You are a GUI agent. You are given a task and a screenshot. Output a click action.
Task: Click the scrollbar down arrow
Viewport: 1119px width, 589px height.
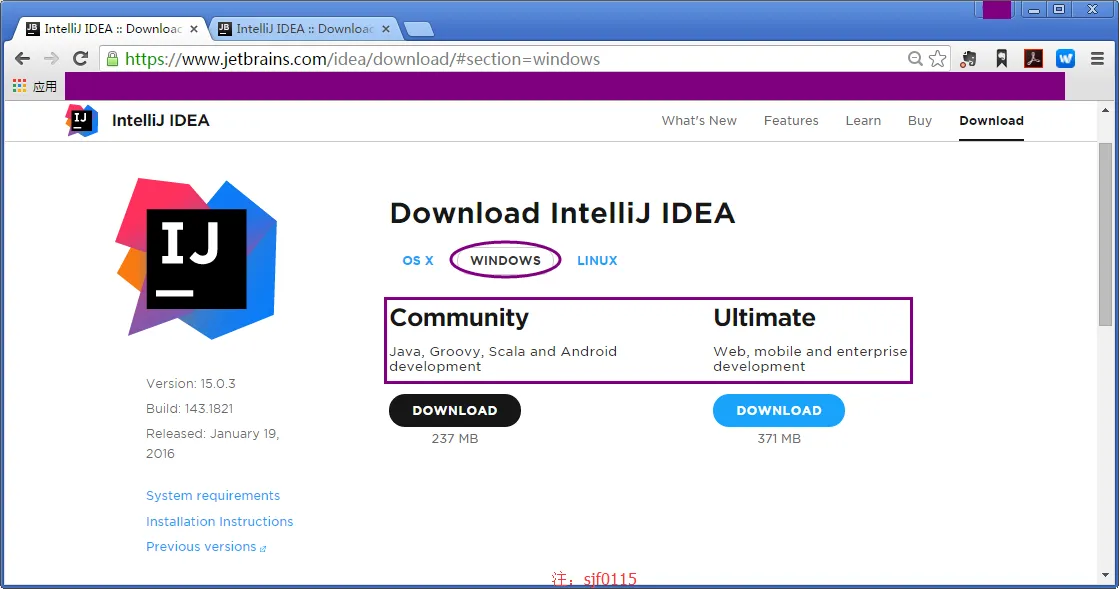click(1105, 575)
